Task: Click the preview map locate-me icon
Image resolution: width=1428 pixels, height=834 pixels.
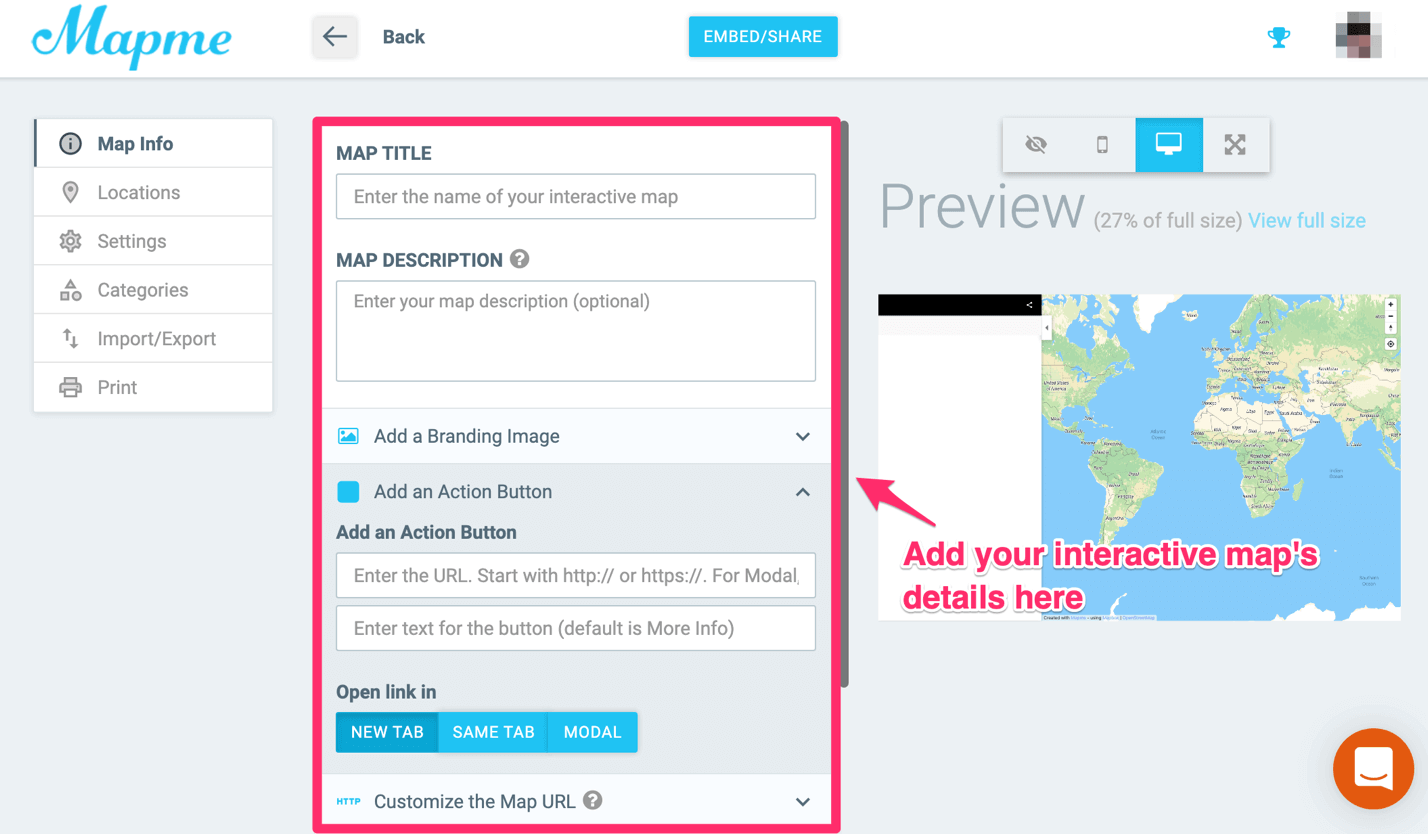Action: (1391, 344)
